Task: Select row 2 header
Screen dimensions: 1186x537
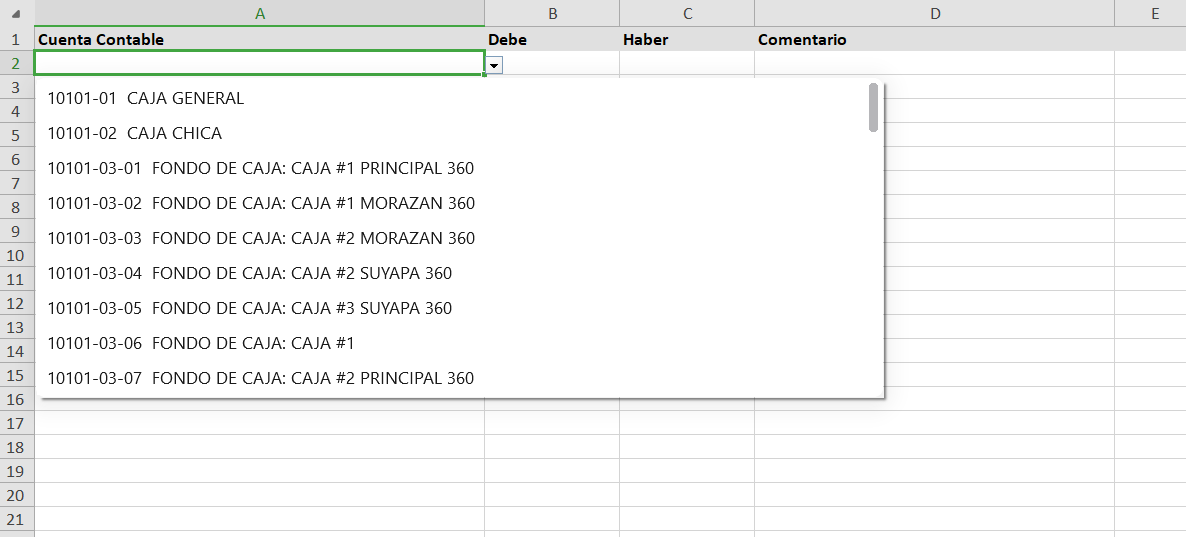Action: [17, 63]
